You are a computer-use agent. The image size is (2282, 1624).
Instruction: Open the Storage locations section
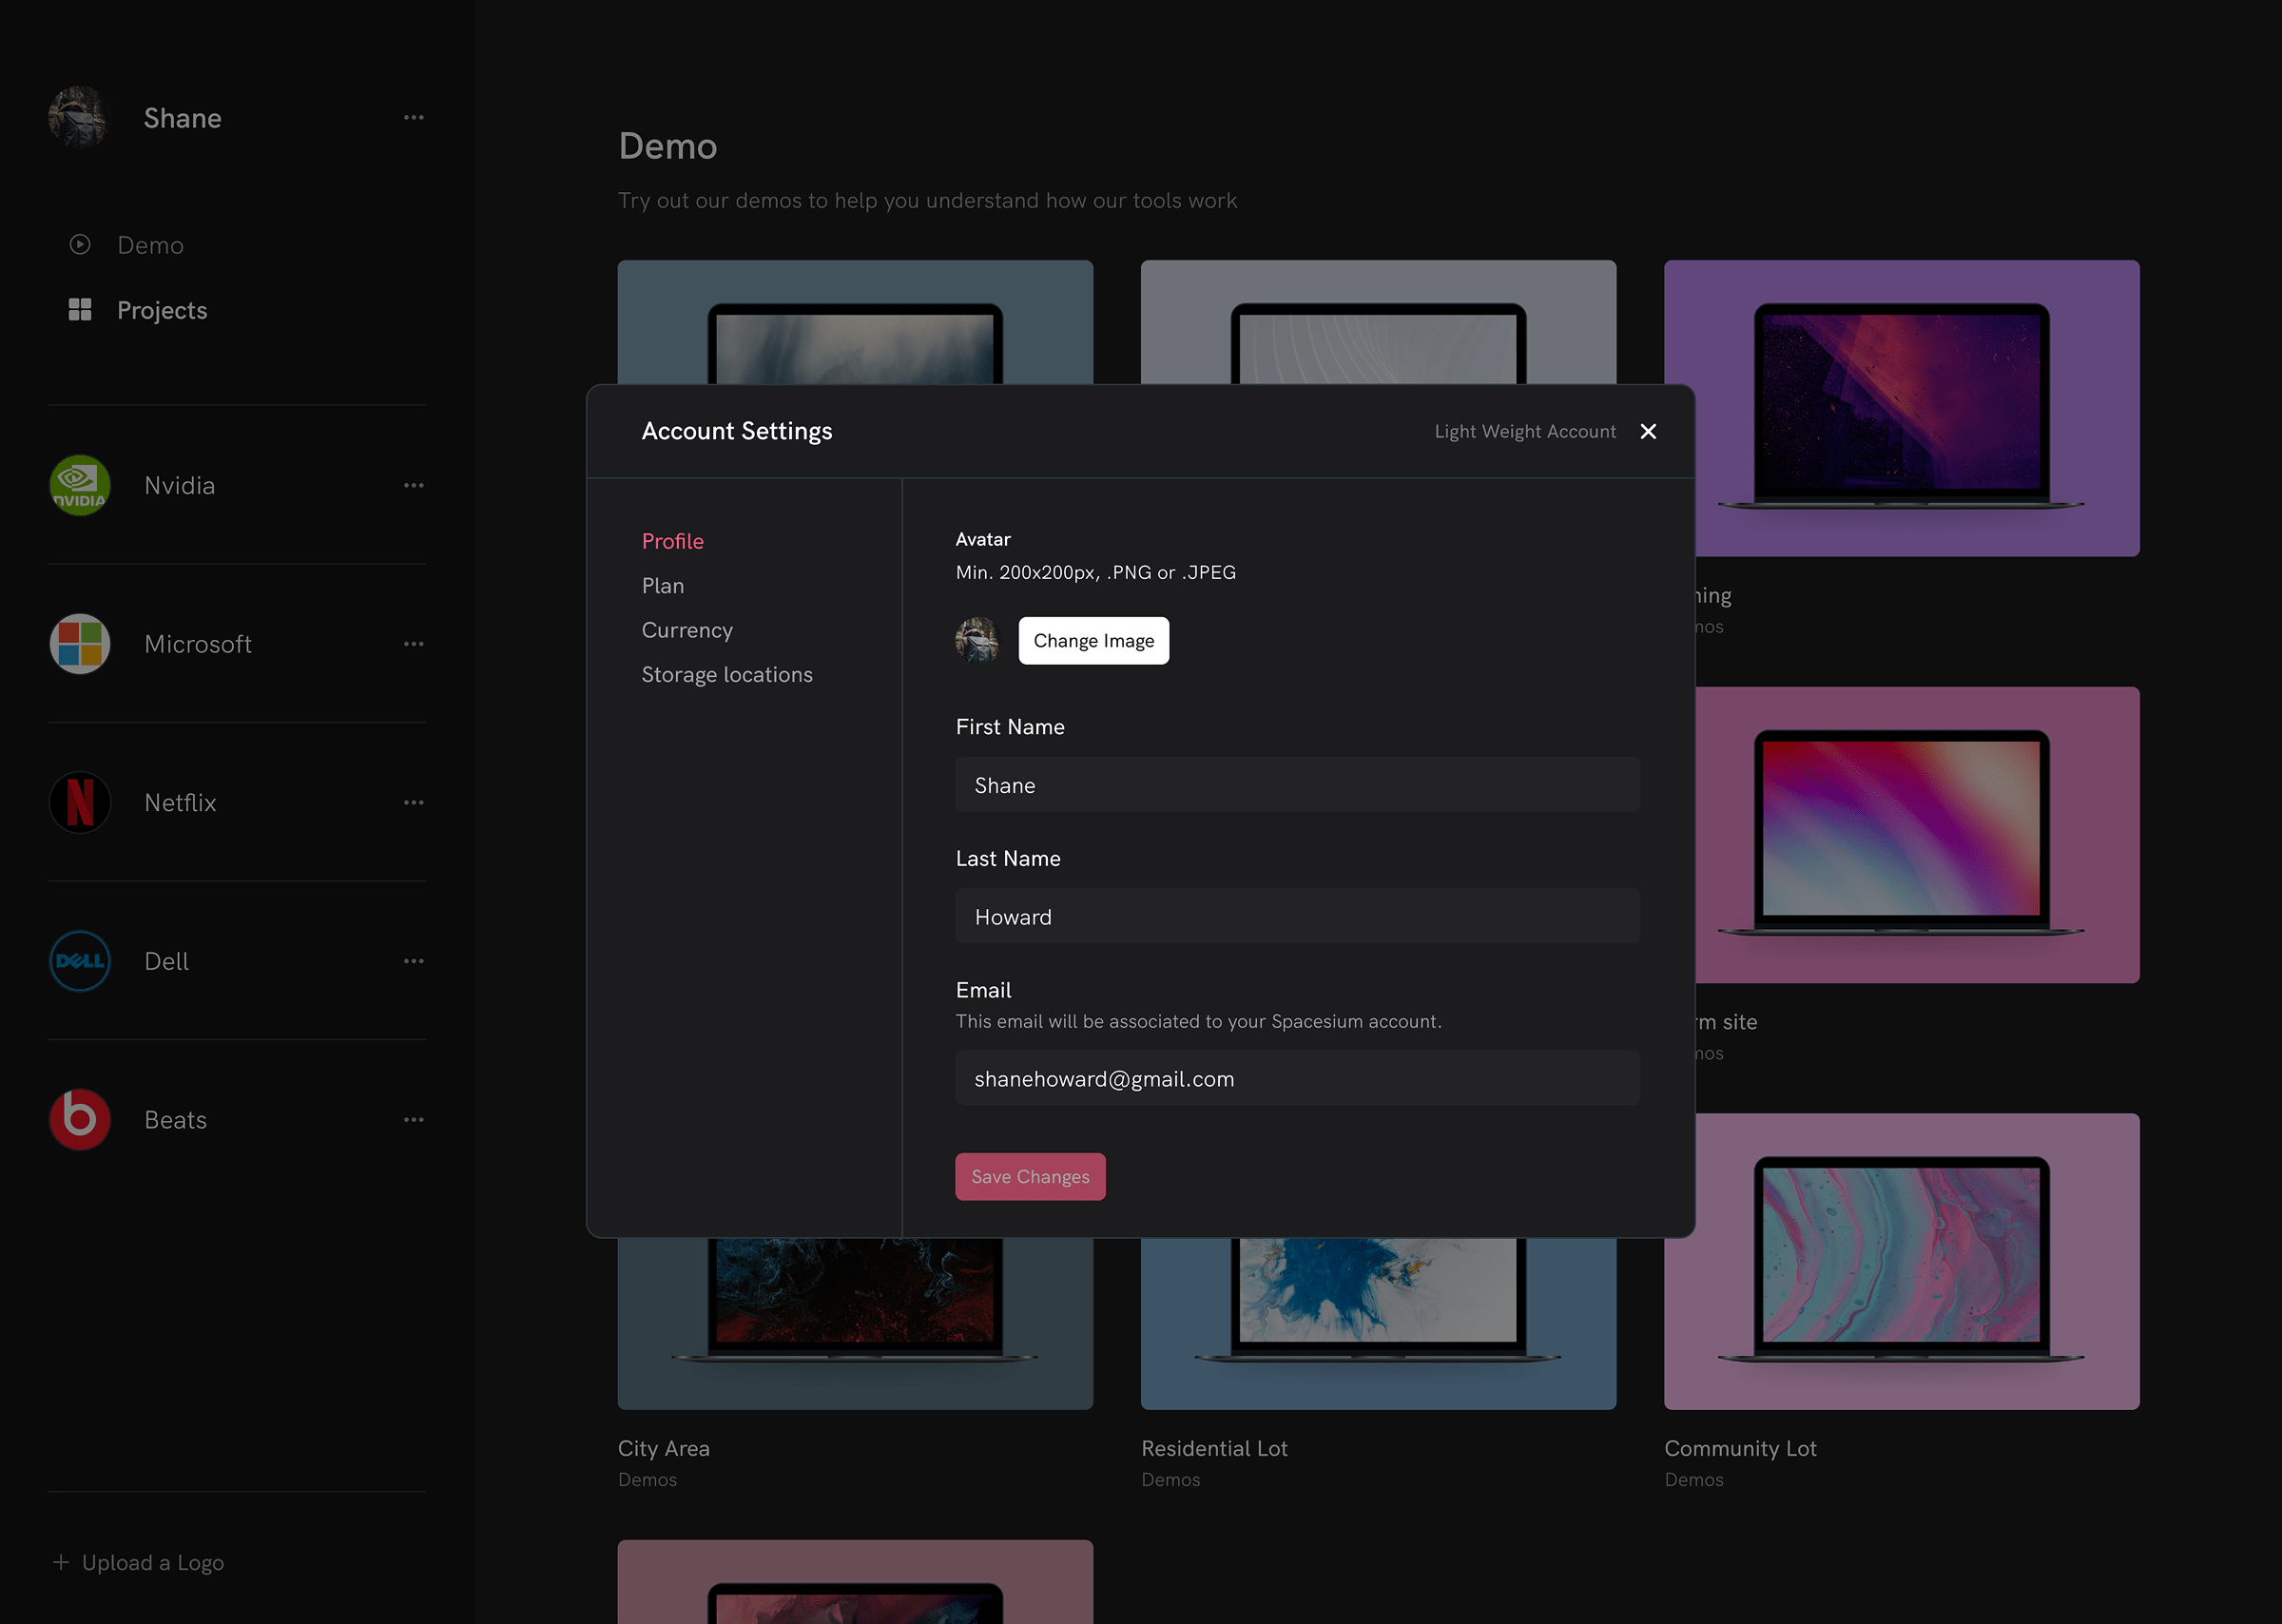pyautogui.click(x=727, y=674)
